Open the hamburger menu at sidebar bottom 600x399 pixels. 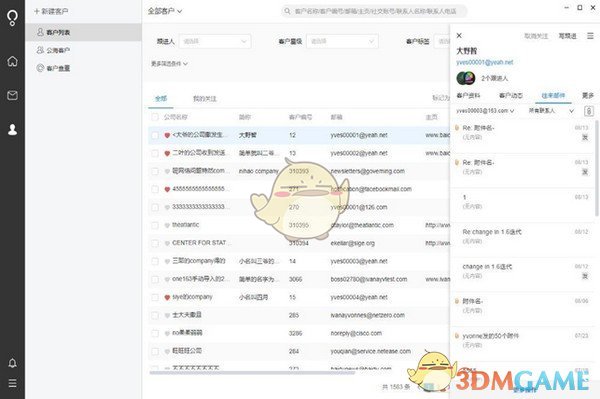point(12,383)
